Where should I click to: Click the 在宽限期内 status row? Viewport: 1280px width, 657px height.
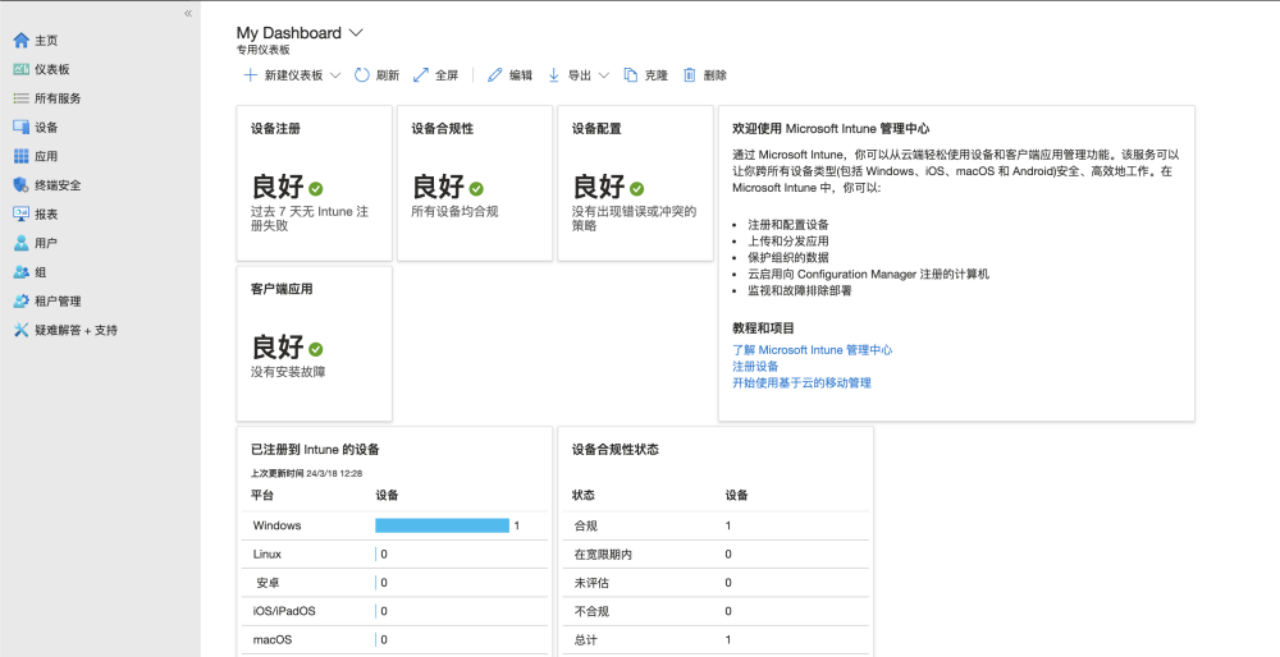716,554
